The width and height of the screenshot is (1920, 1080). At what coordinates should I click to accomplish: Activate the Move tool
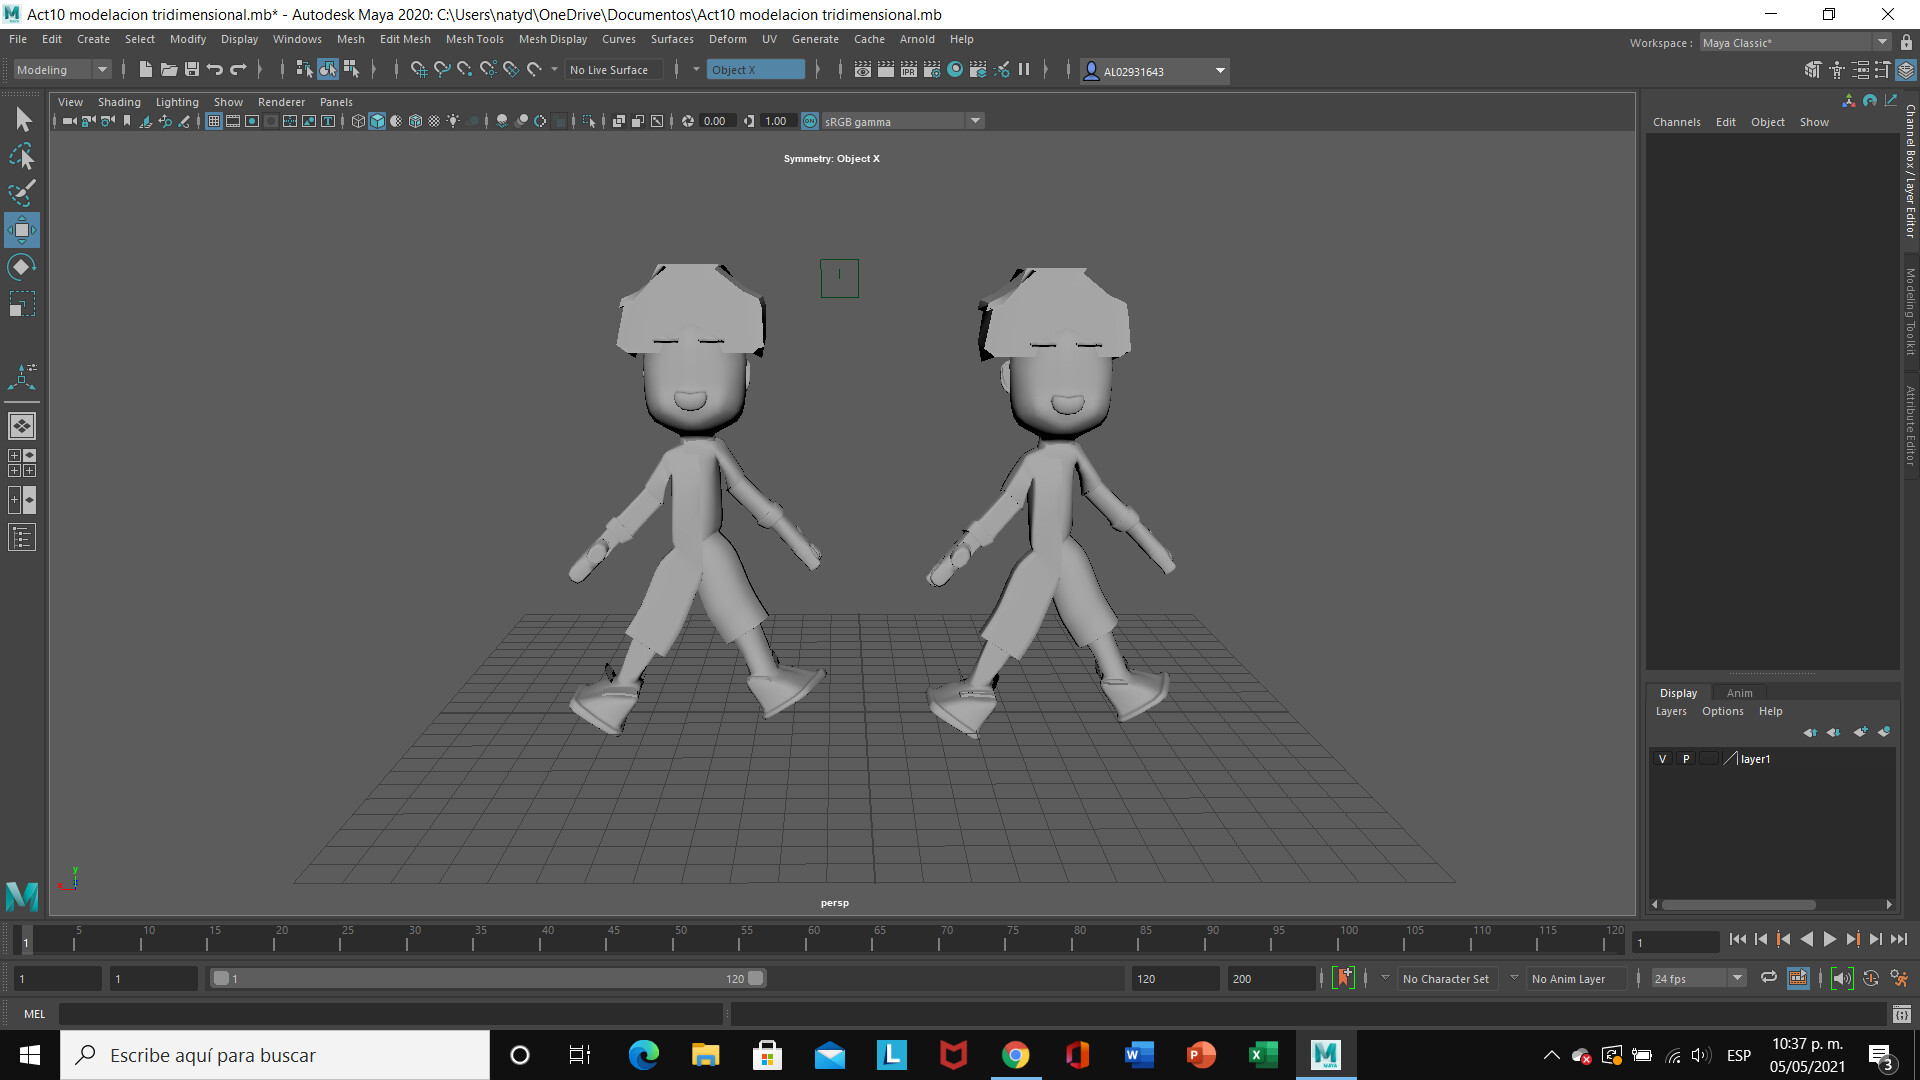[22, 230]
